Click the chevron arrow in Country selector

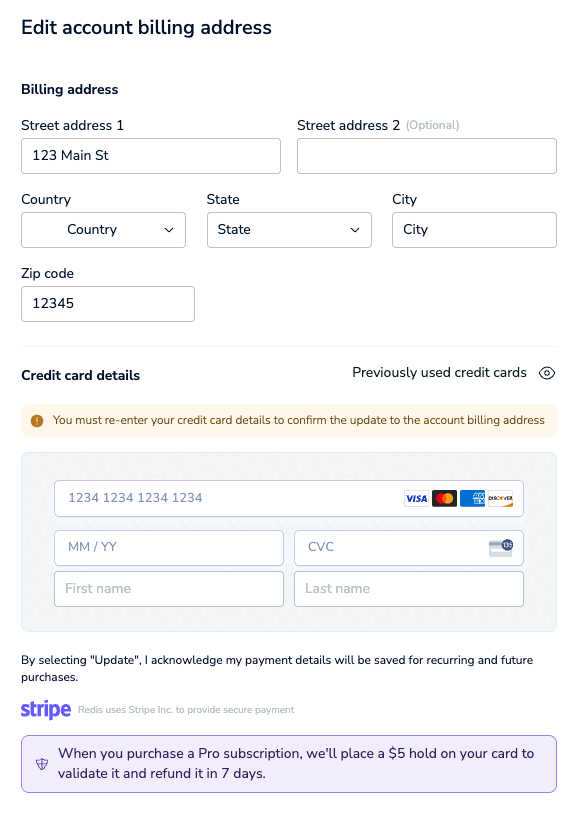169,230
